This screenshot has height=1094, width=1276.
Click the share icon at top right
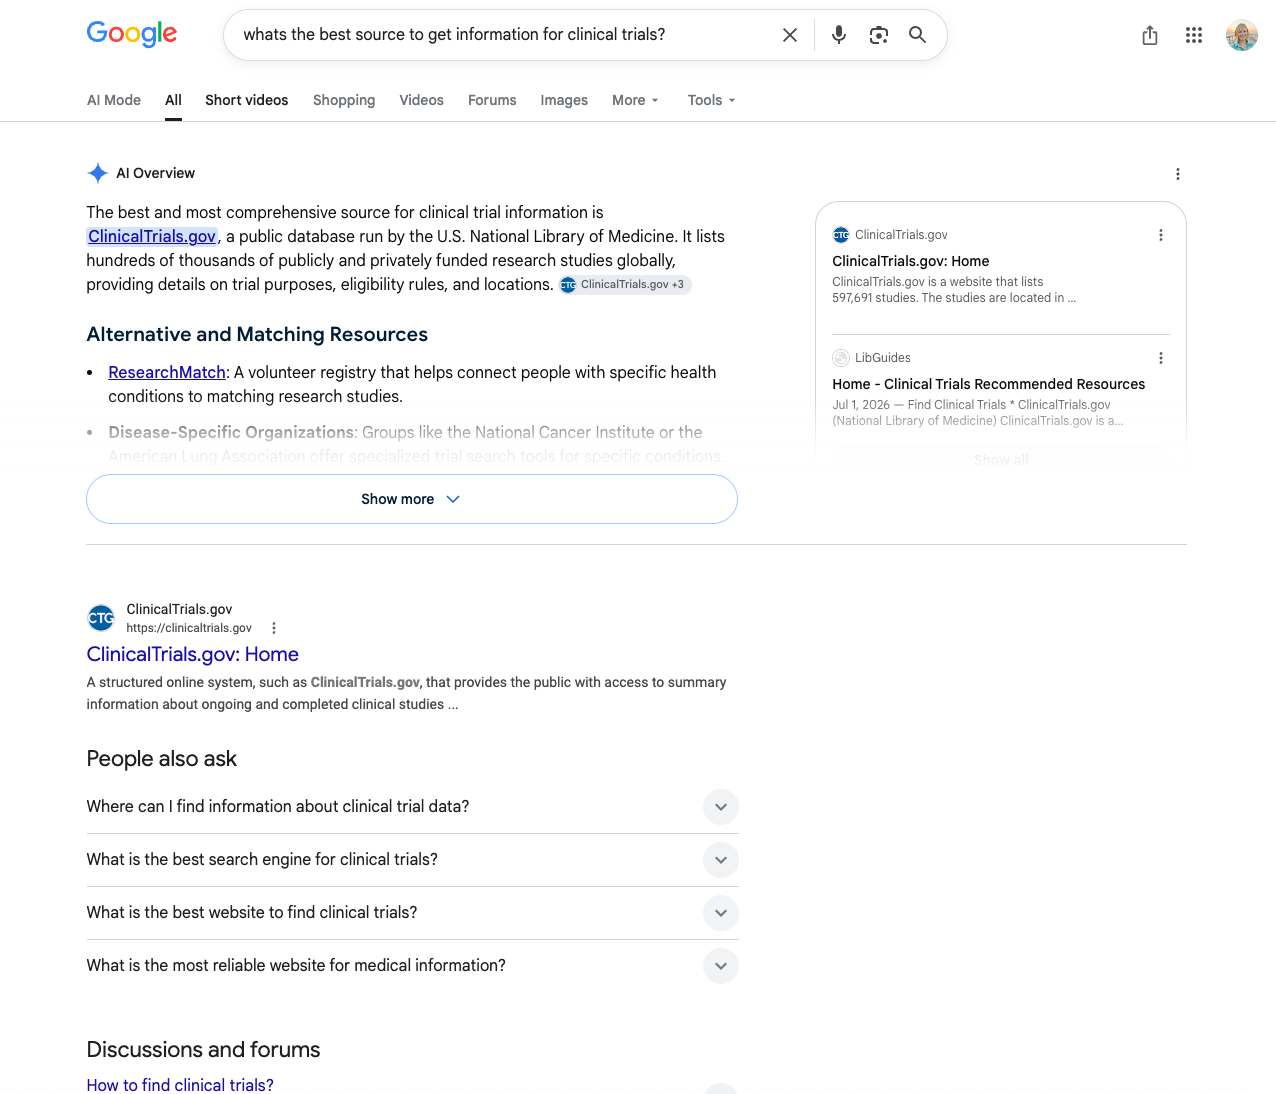pos(1150,36)
